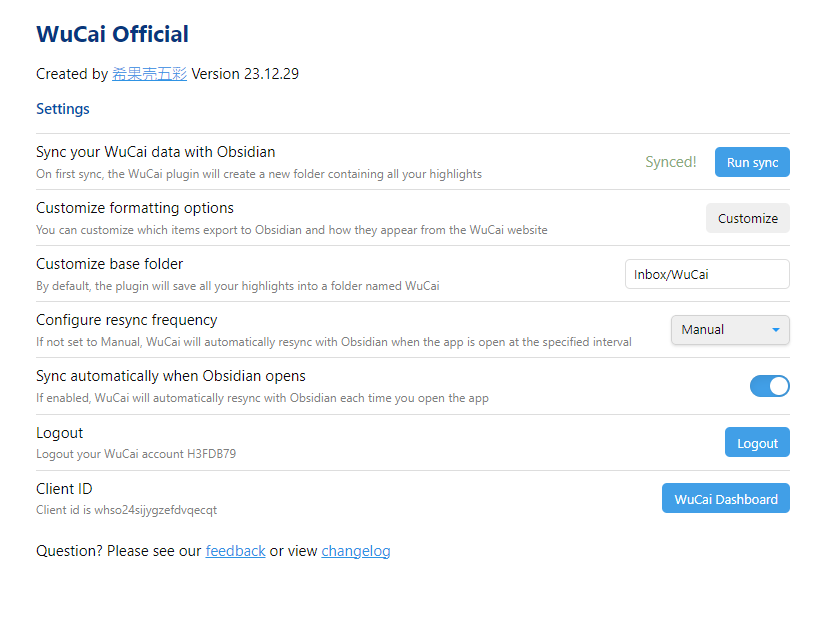Click the green Synced! status text
This screenshot has width=821, height=622.
tap(671, 162)
